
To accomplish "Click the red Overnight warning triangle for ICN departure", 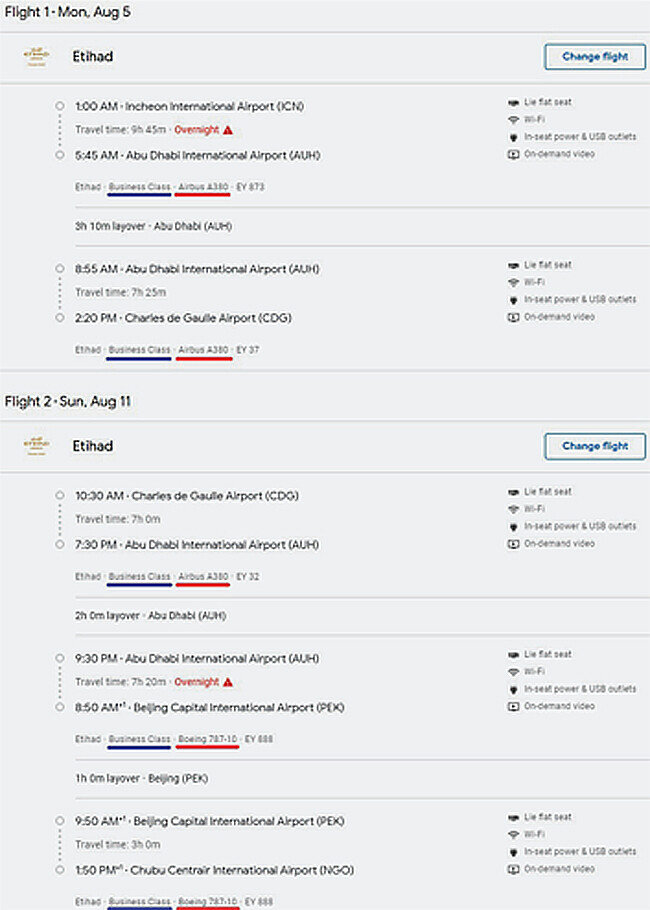I will pyautogui.click(x=228, y=130).
